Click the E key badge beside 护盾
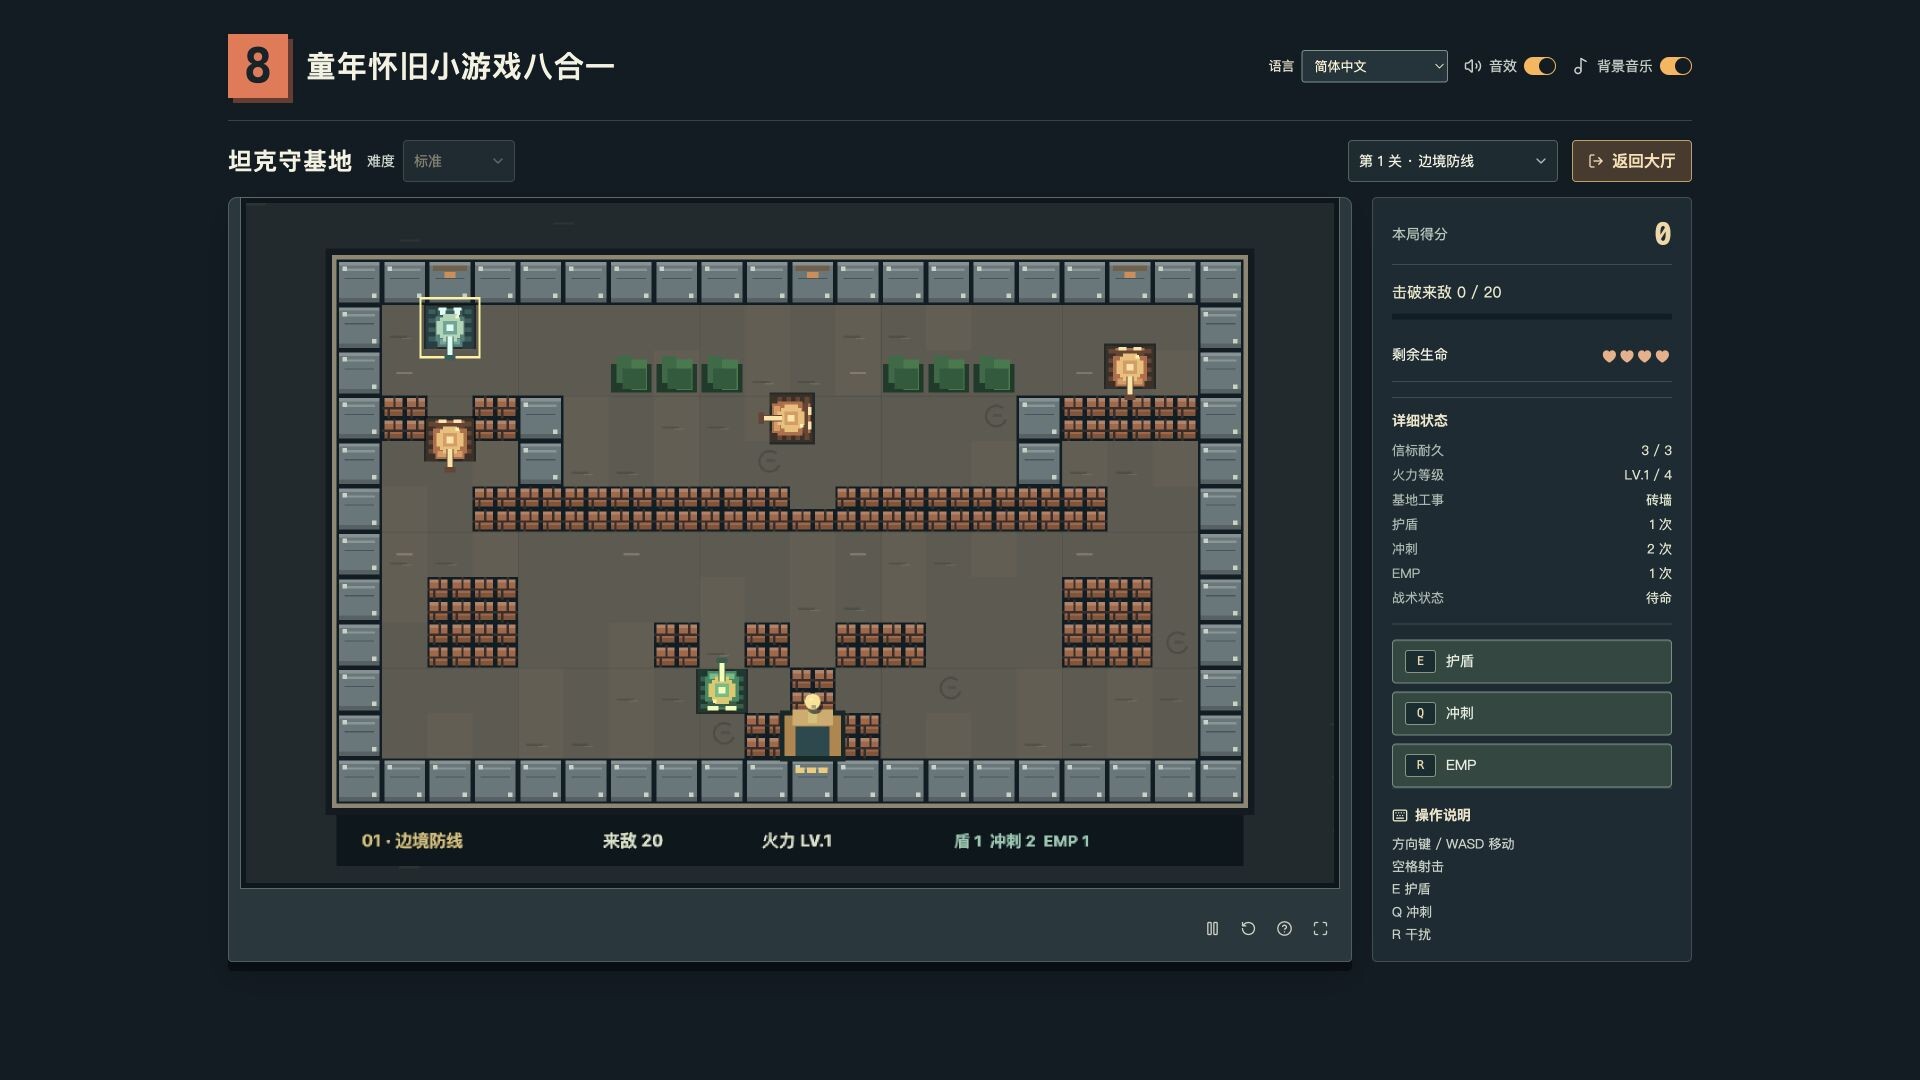Image resolution: width=1920 pixels, height=1080 pixels. click(x=1420, y=661)
